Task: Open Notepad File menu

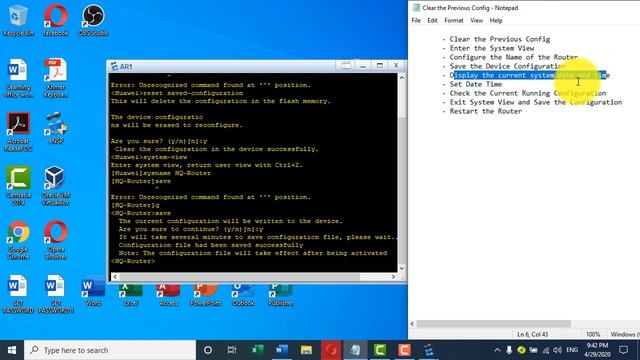Action: tap(416, 20)
